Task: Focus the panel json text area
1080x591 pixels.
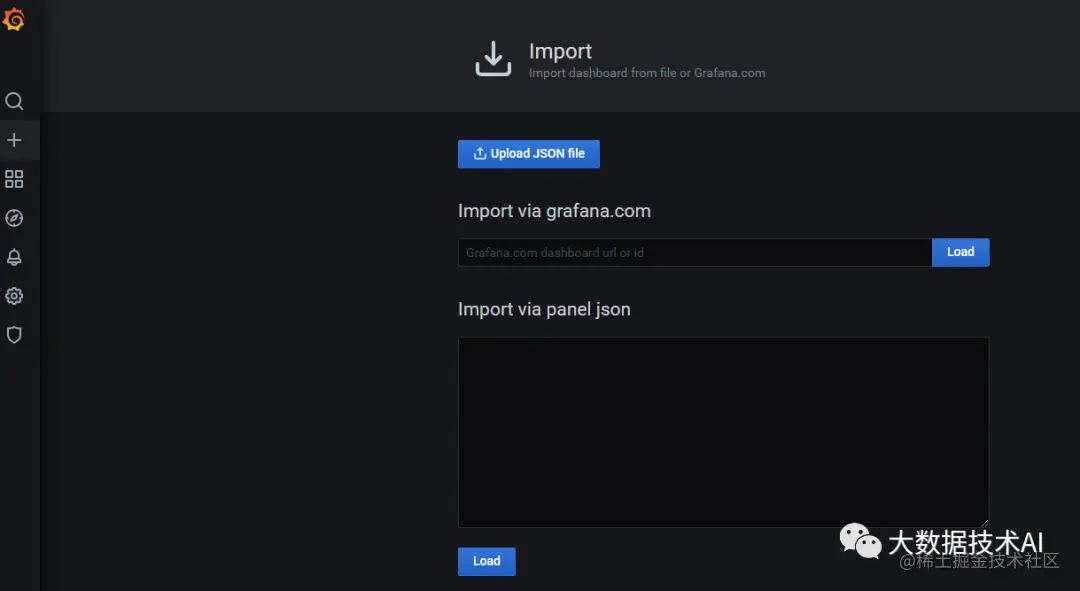Action: coord(723,432)
